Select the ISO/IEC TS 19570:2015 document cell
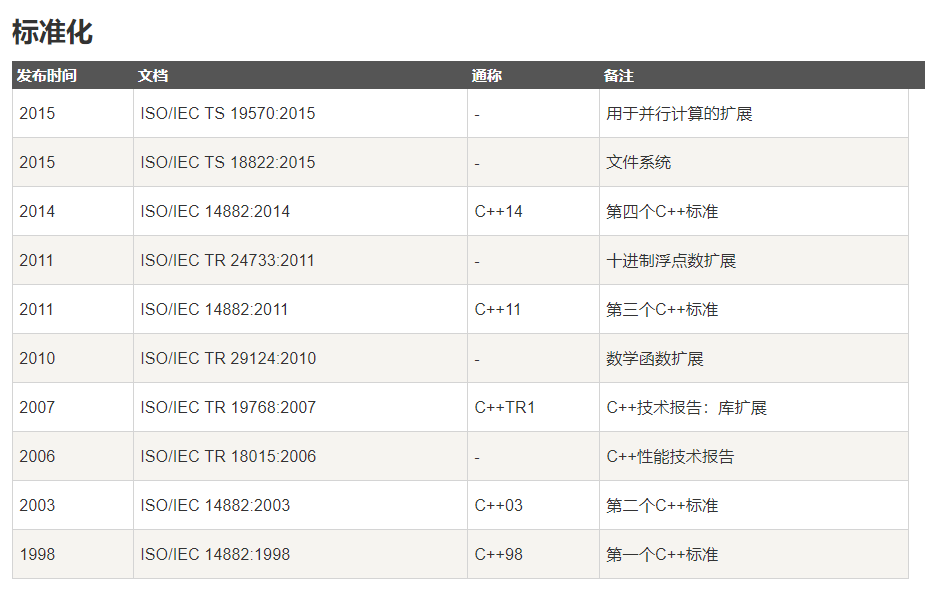933x605 pixels. click(227, 114)
